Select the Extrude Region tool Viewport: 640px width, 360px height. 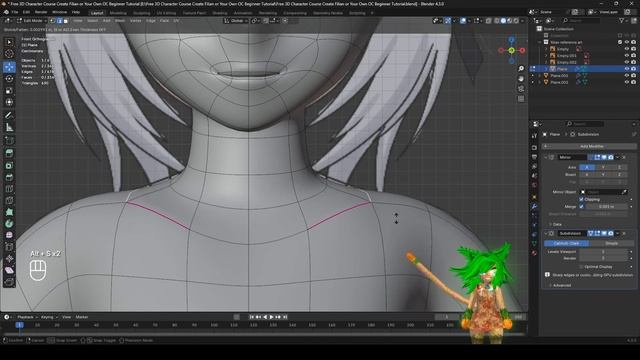[9, 153]
